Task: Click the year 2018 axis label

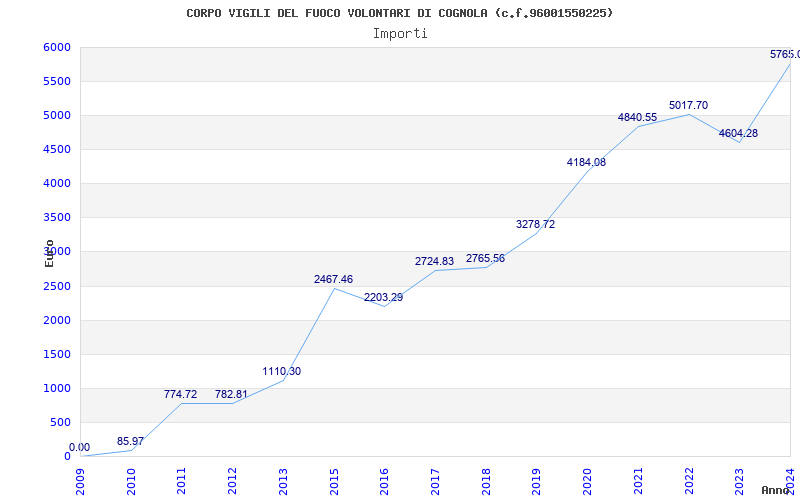Action: click(x=486, y=482)
